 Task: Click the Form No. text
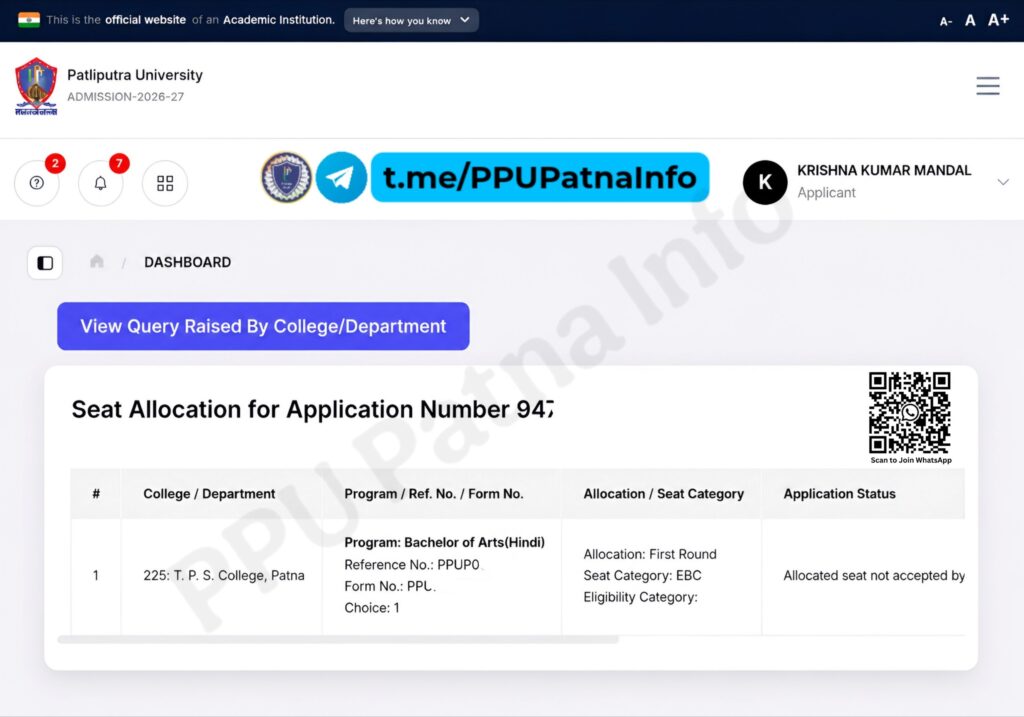click(389, 586)
